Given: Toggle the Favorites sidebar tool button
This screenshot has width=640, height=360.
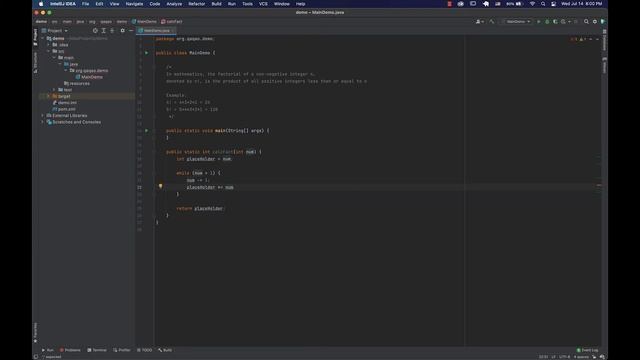Looking at the screenshot, I should pos(36,333).
